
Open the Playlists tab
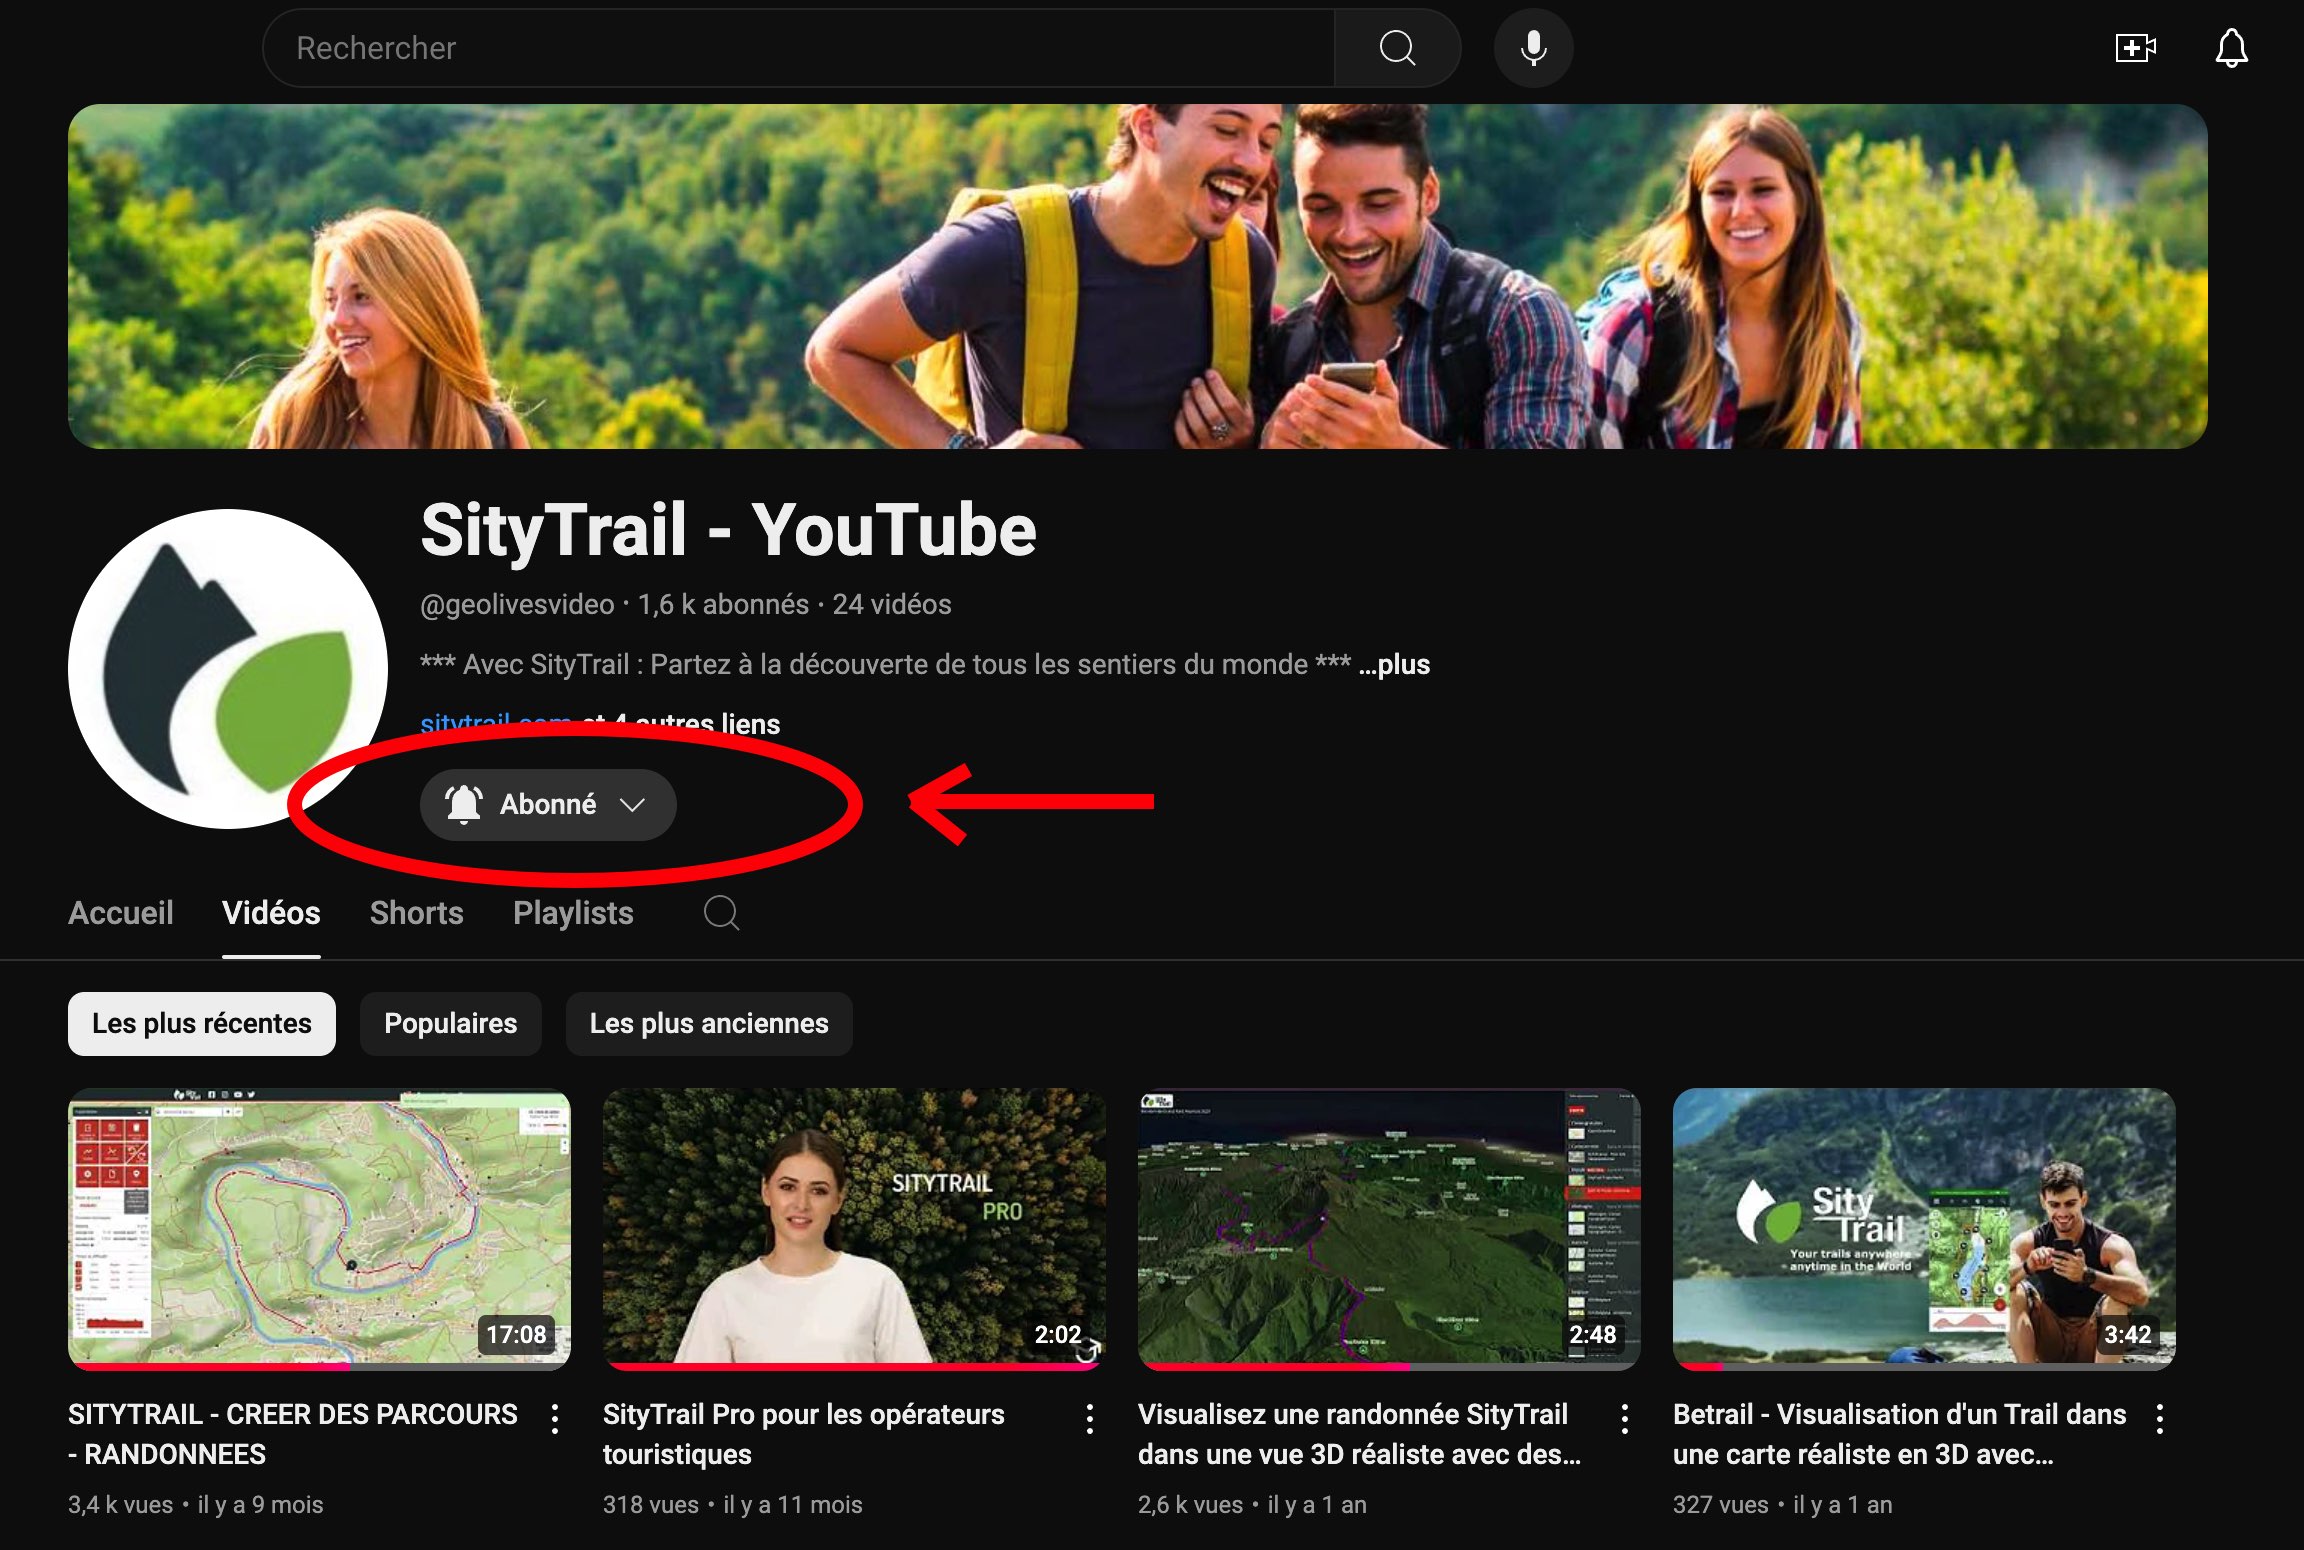pyautogui.click(x=573, y=913)
